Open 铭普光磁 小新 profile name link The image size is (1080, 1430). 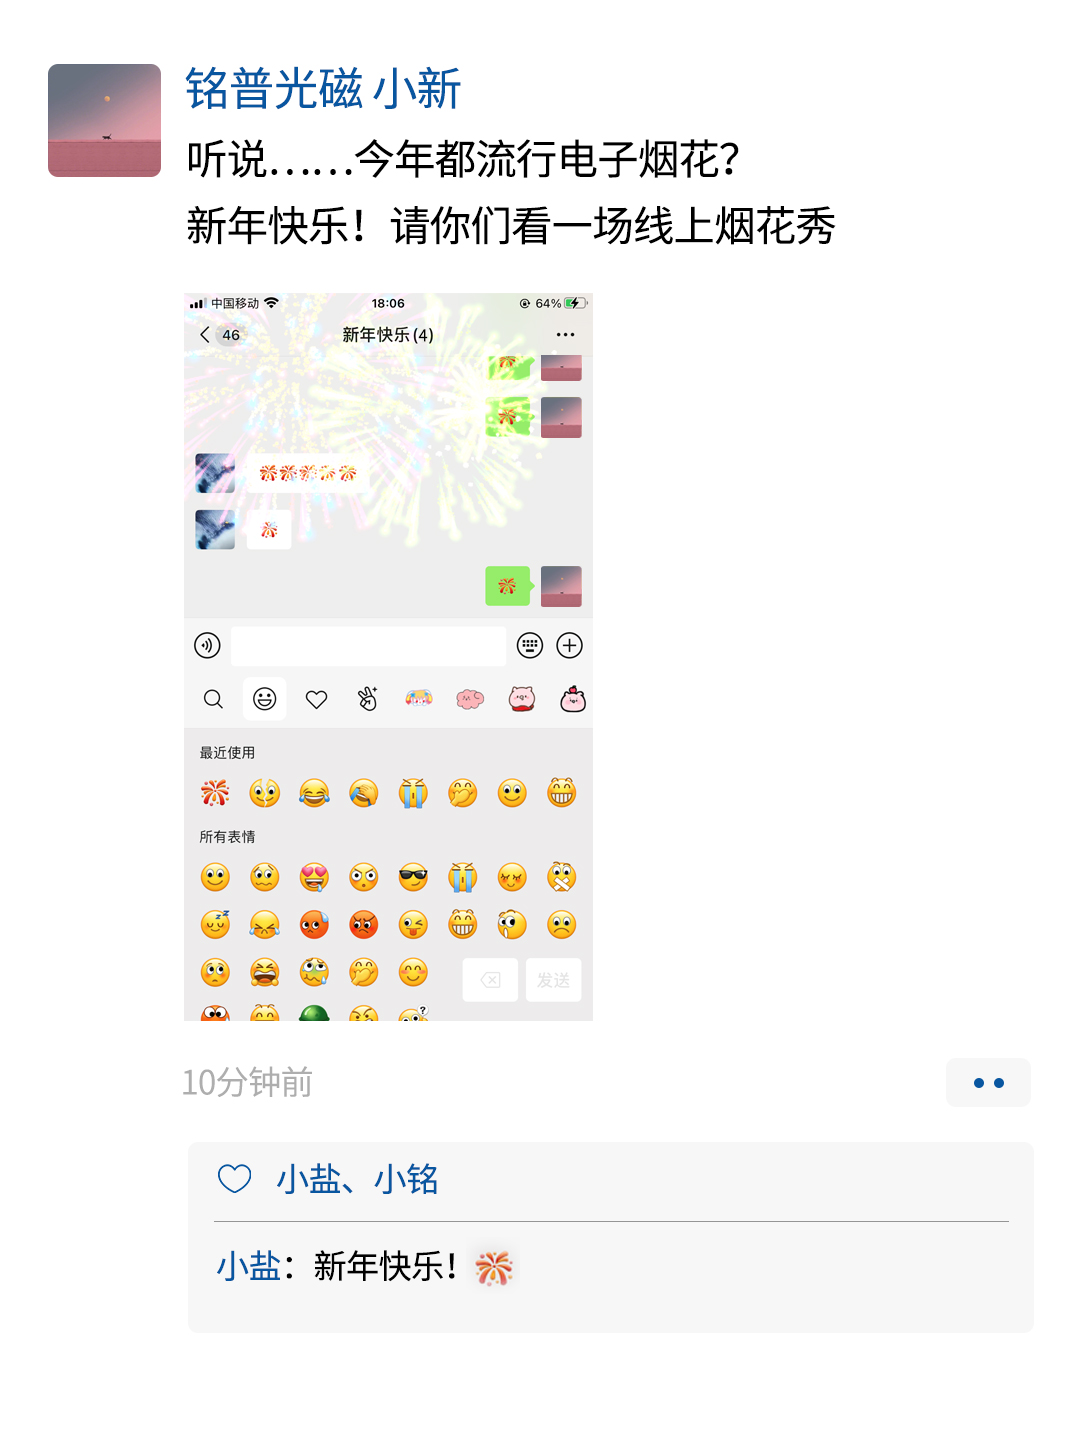pyautogui.click(x=323, y=89)
